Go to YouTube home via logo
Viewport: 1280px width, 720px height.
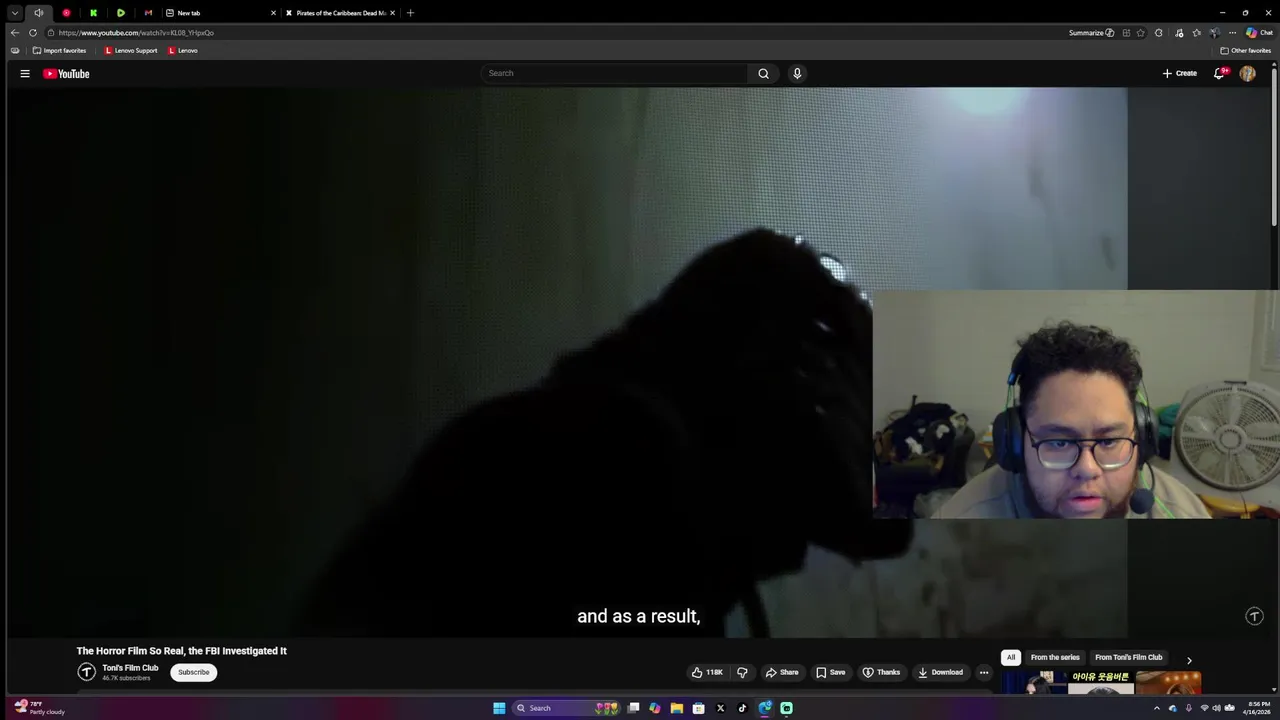(66, 73)
